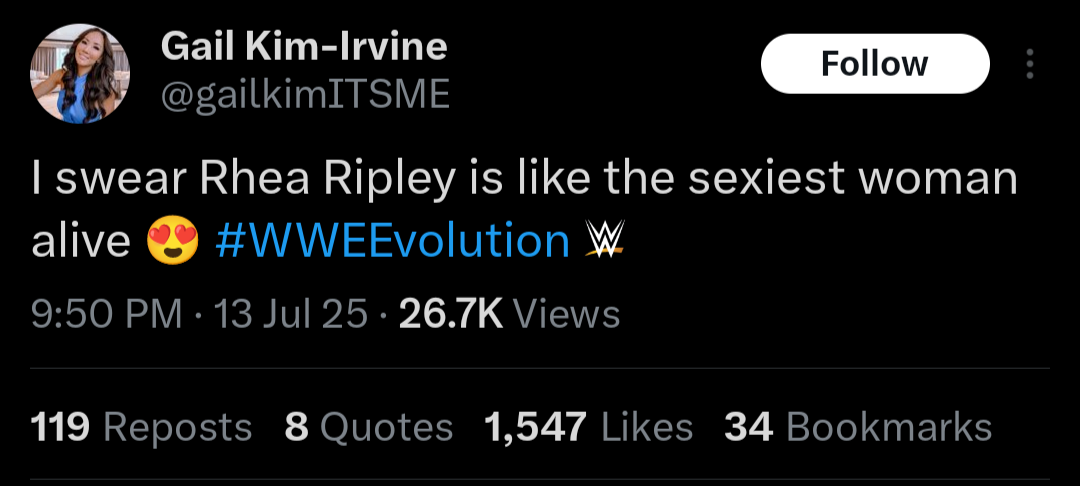Image resolution: width=1080 pixels, height=486 pixels.
Task: Open more options three-dot menu
Action: click(1030, 64)
